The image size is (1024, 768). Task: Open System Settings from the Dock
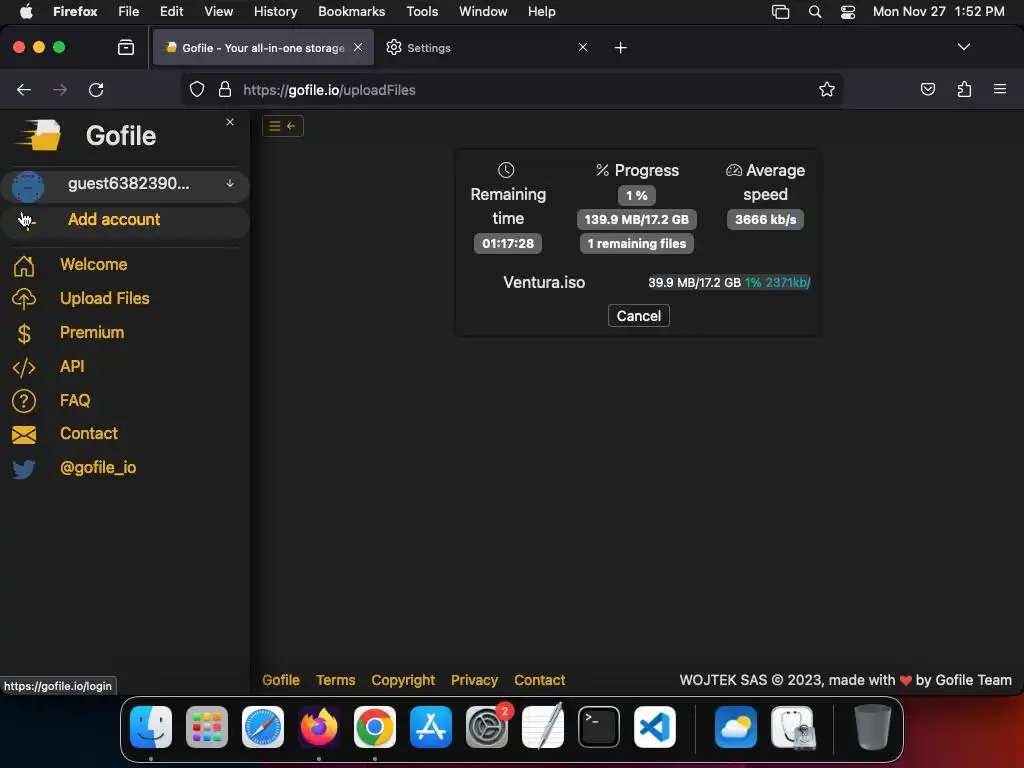click(487, 727)
